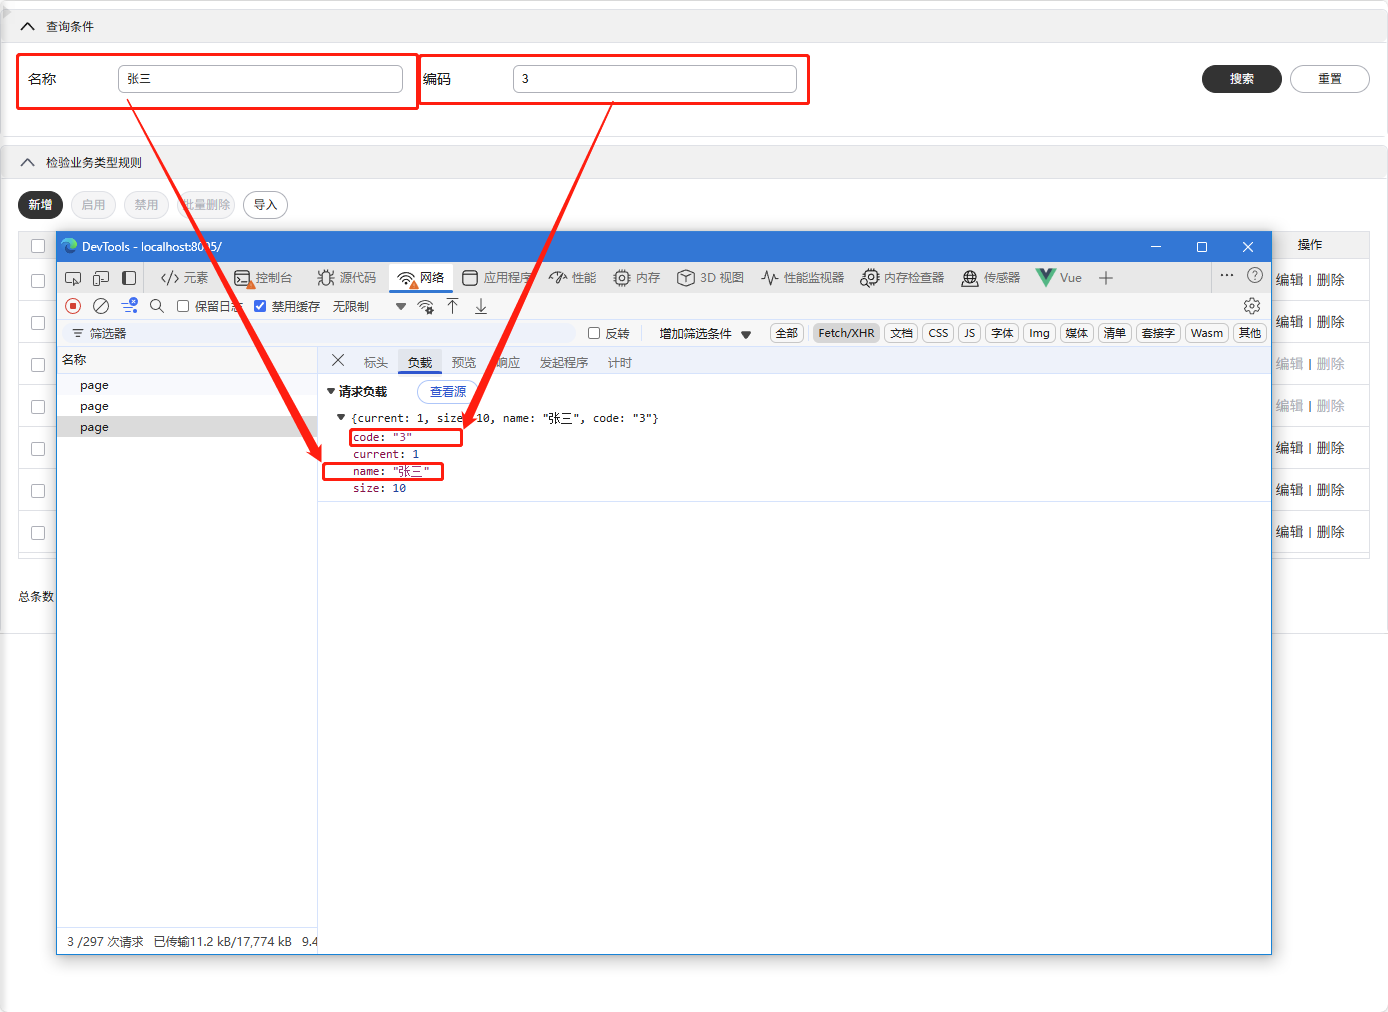This screenshot has width=1388, height=1012.
Task: Enable the 保留日志 checkbox
Action: pyautogui.click(x=183, y=306)
